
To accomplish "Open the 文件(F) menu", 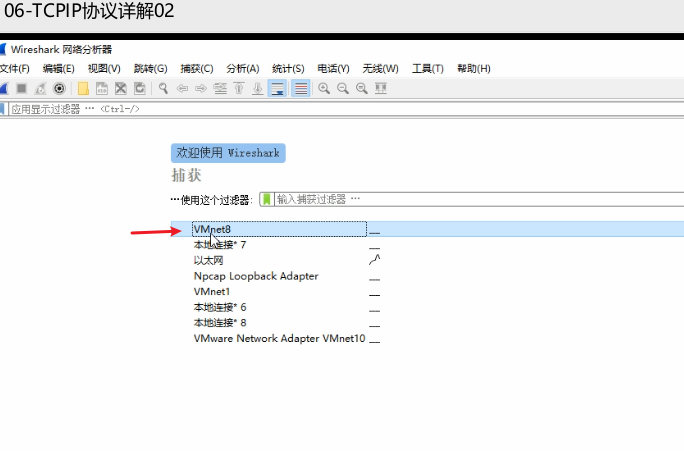I will [14, 68].
